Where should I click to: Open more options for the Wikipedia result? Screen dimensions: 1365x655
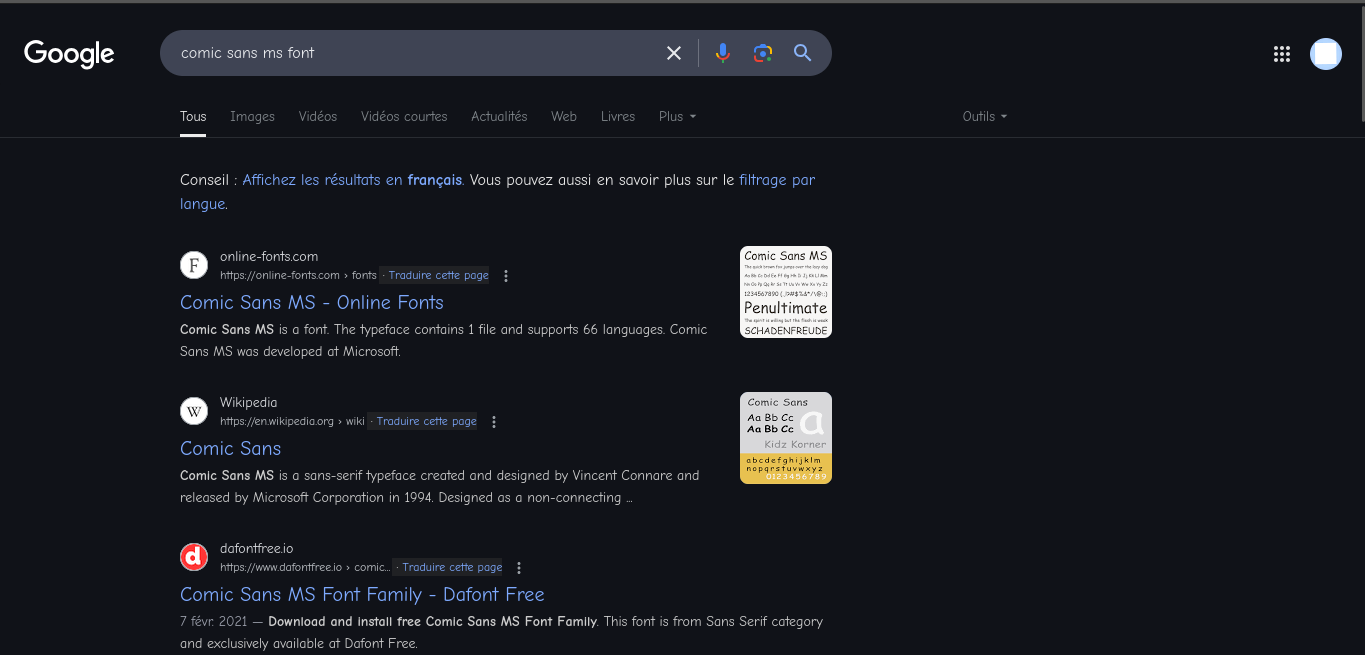click(494, 422)
